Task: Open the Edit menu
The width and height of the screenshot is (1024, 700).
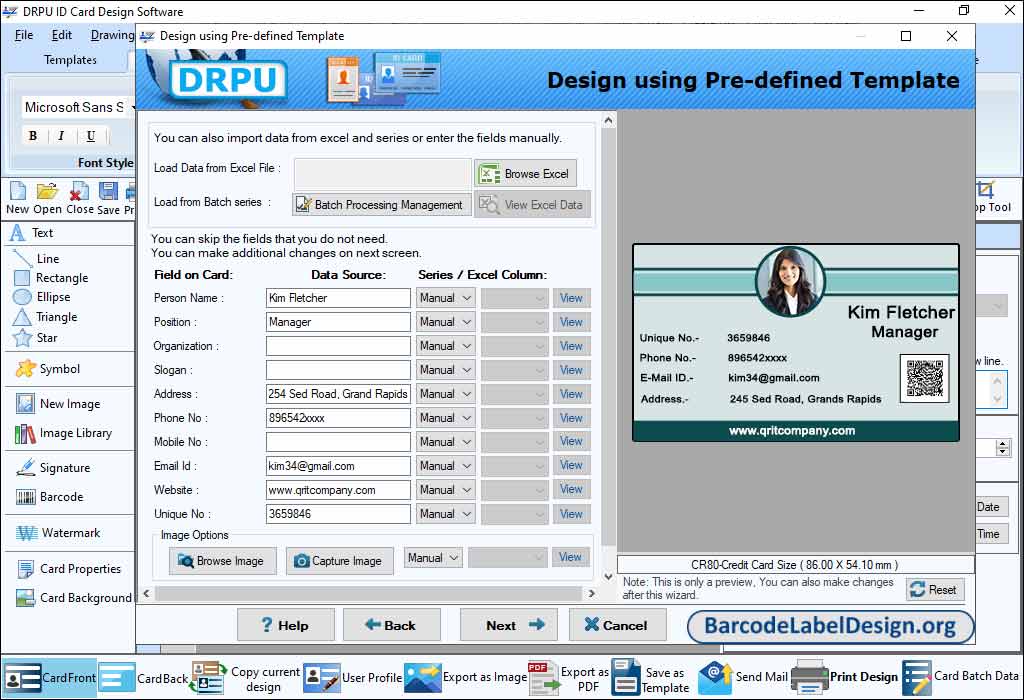Action: click(x=61, y=35)
